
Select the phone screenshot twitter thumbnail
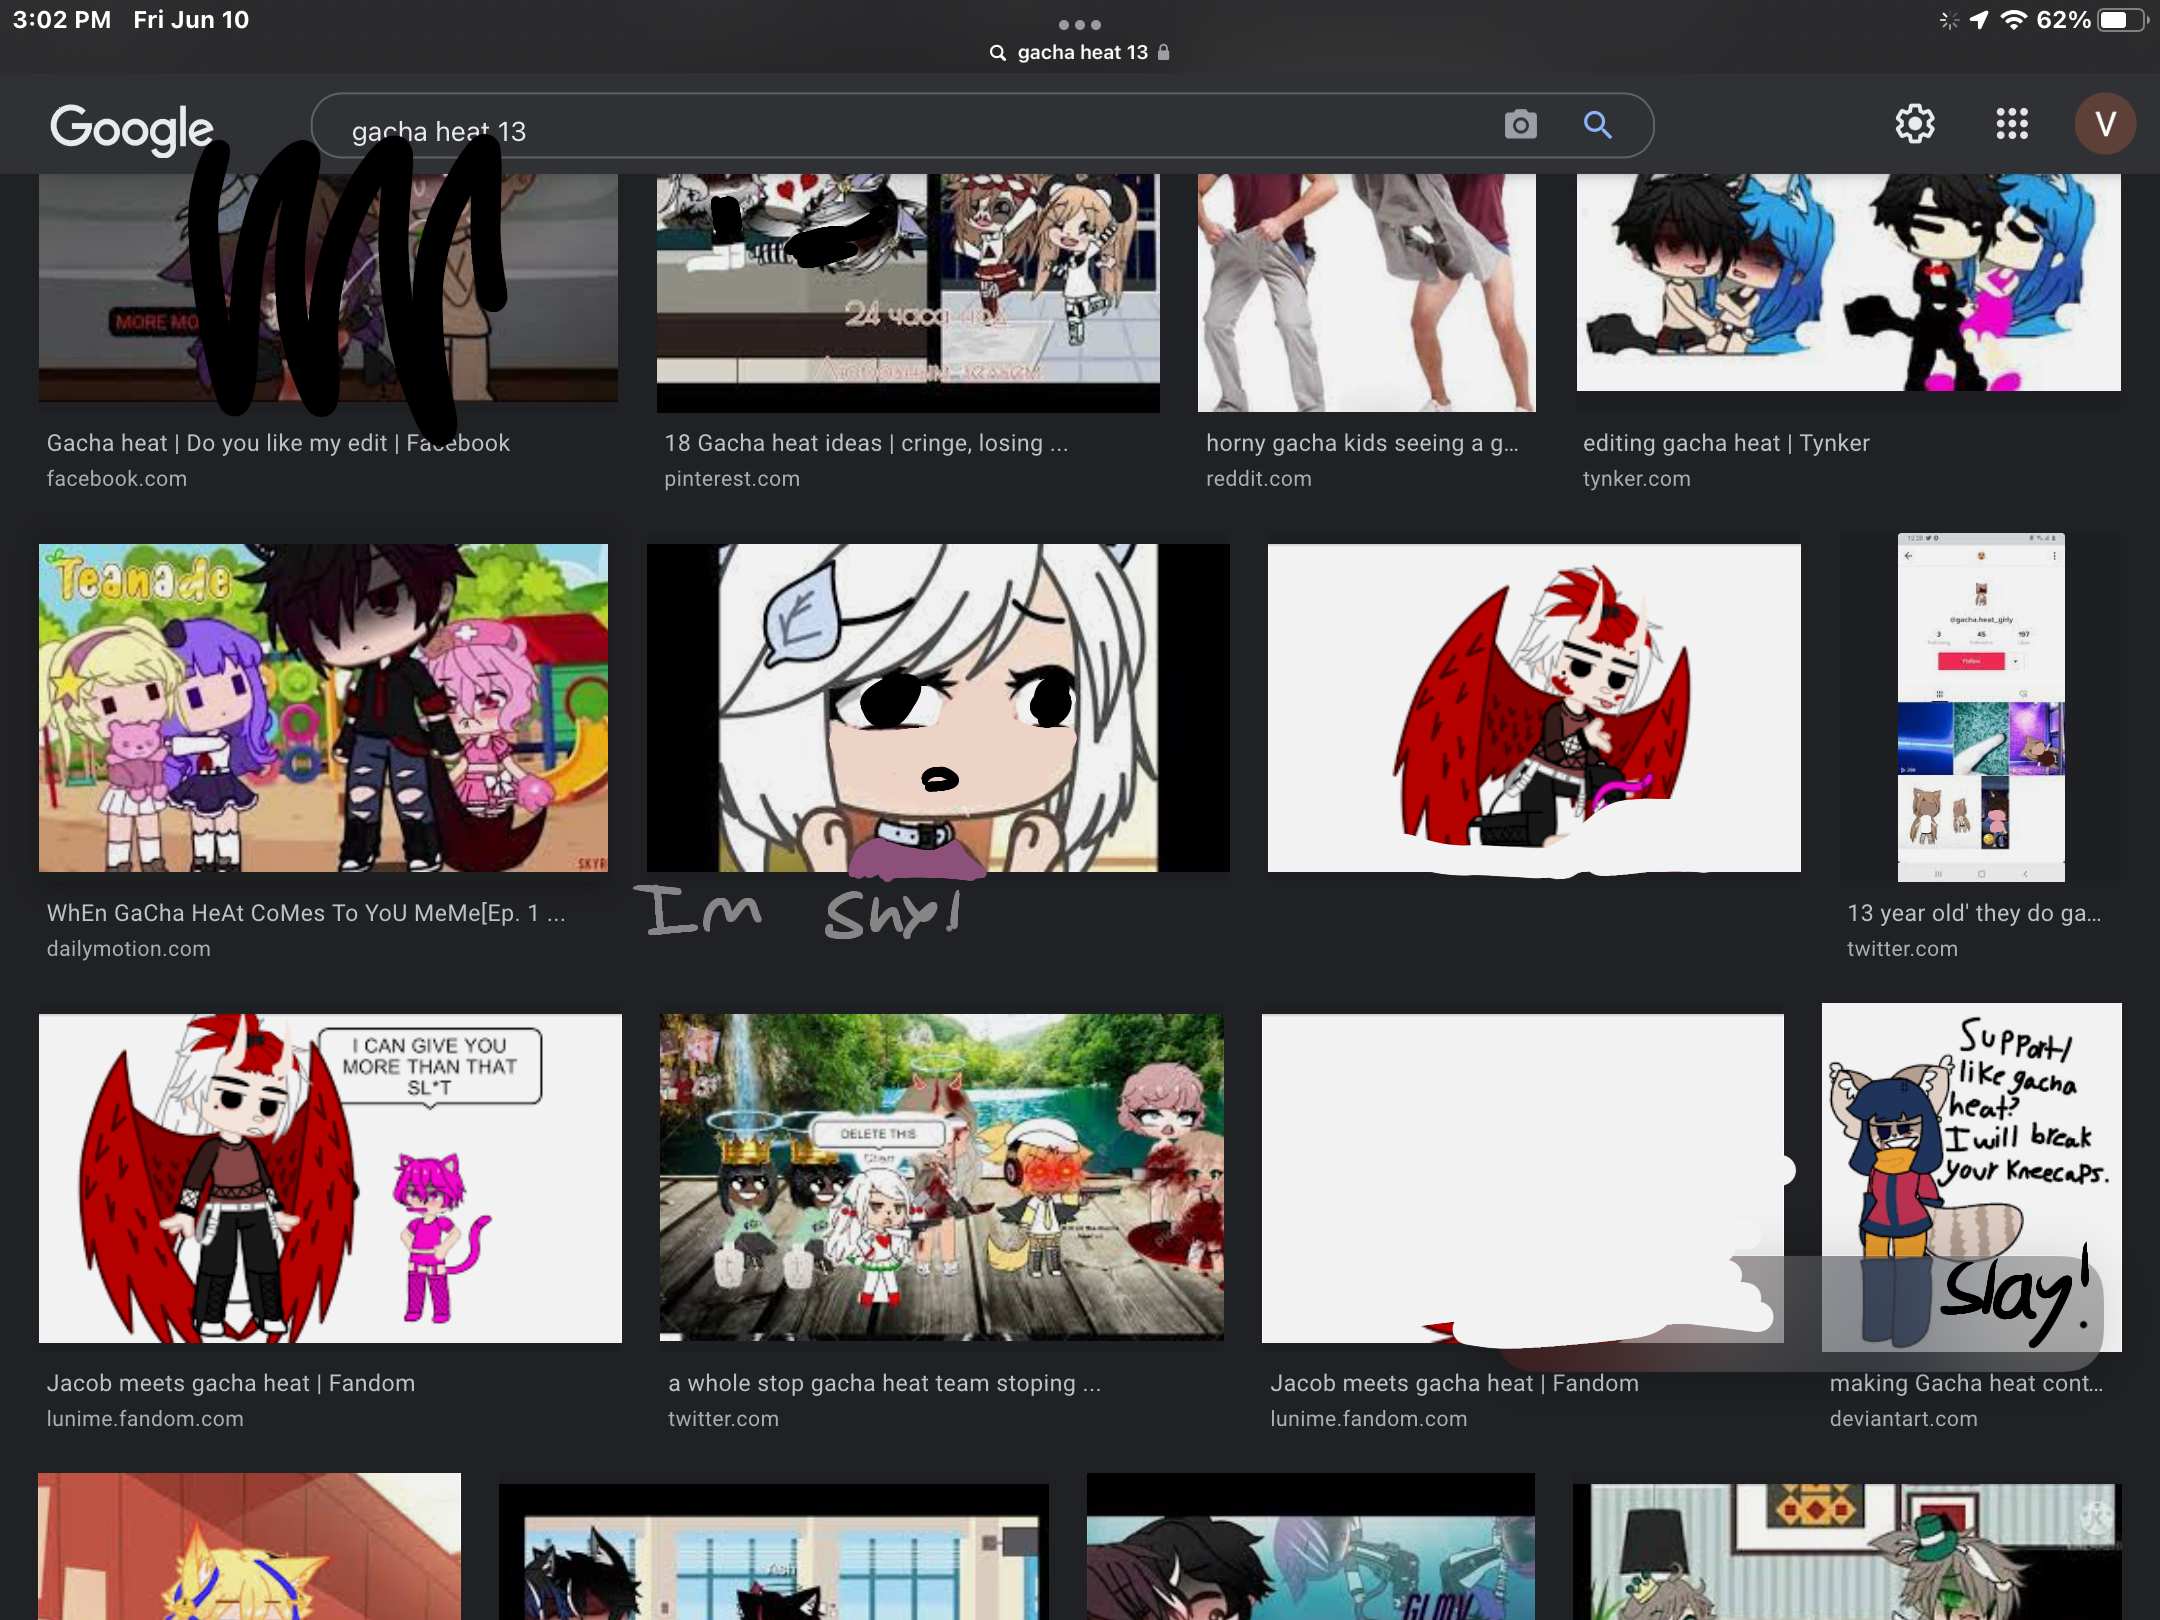pyautogui.click(x=1980, y=707)
